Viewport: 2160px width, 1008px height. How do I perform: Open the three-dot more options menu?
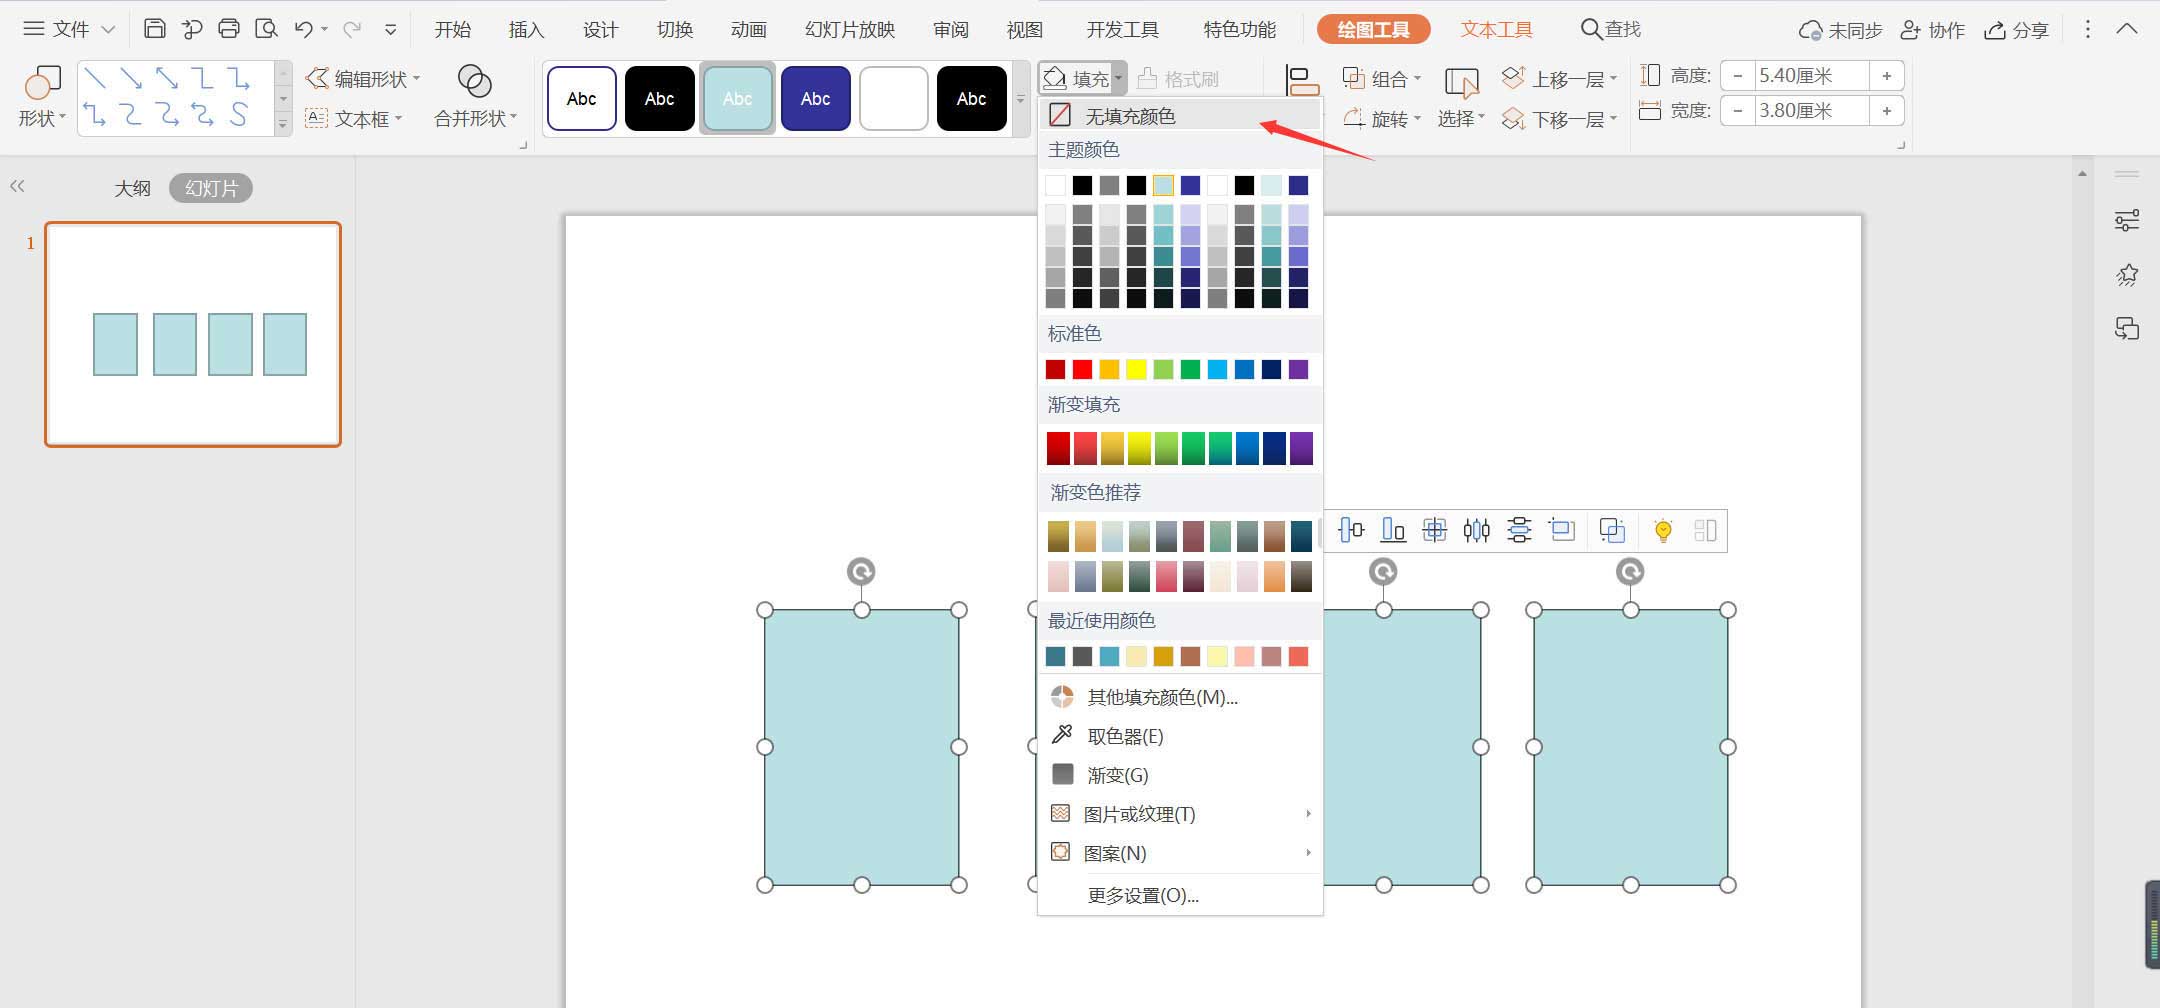pos(2087,29)
